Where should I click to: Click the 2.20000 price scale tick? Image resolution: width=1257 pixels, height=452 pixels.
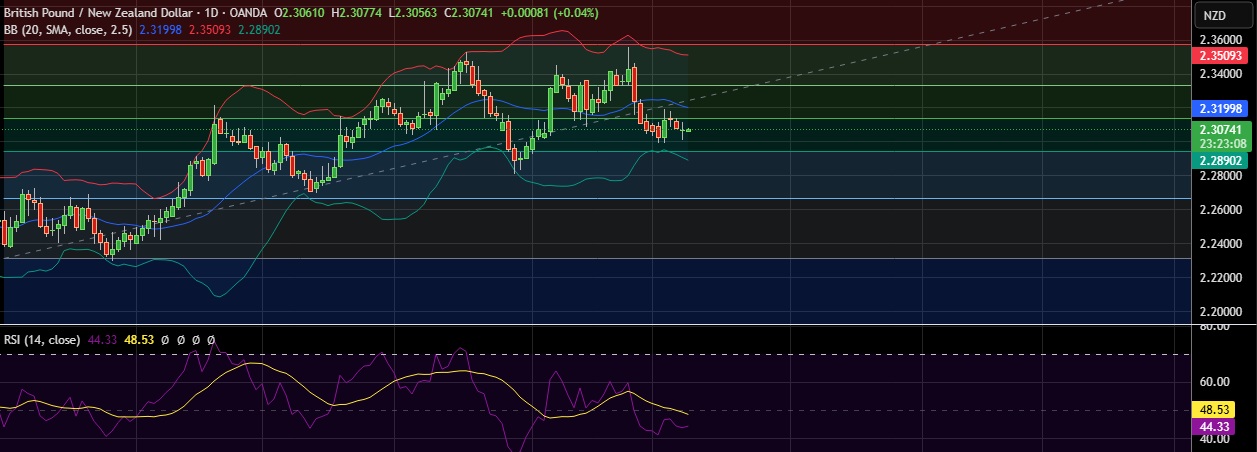coord(1222,312)
